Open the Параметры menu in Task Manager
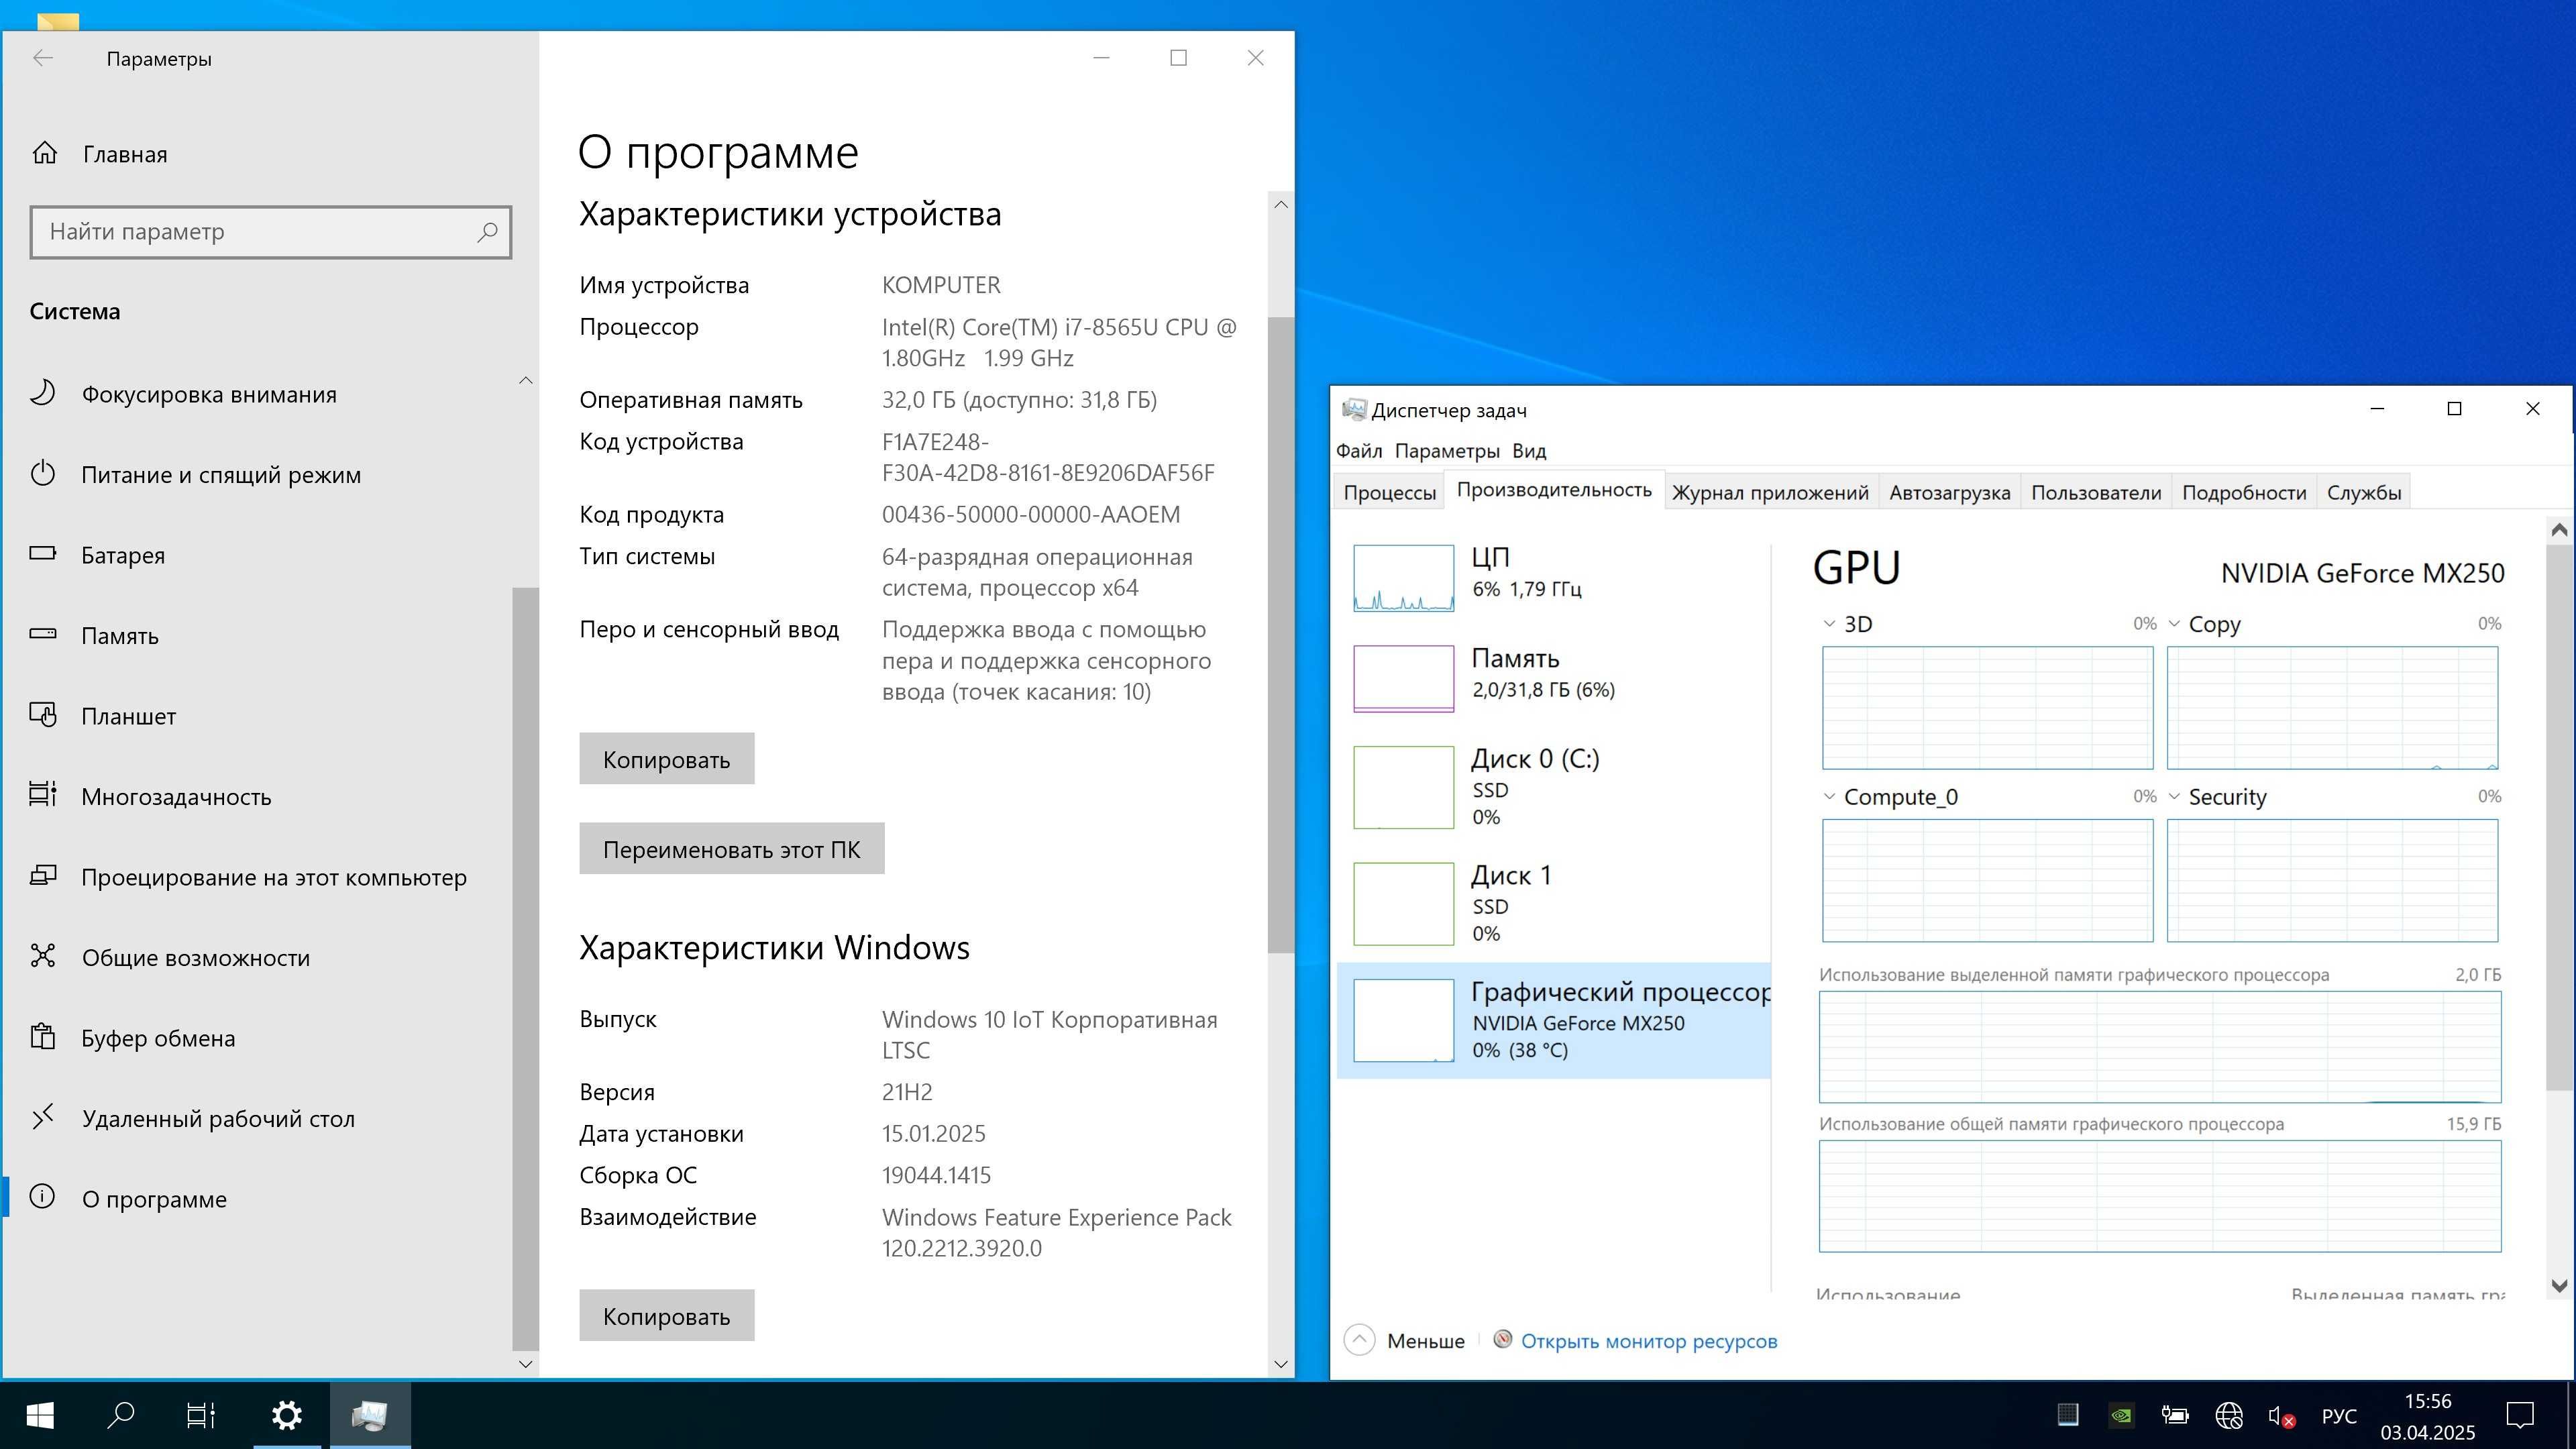 (1447, 451)
